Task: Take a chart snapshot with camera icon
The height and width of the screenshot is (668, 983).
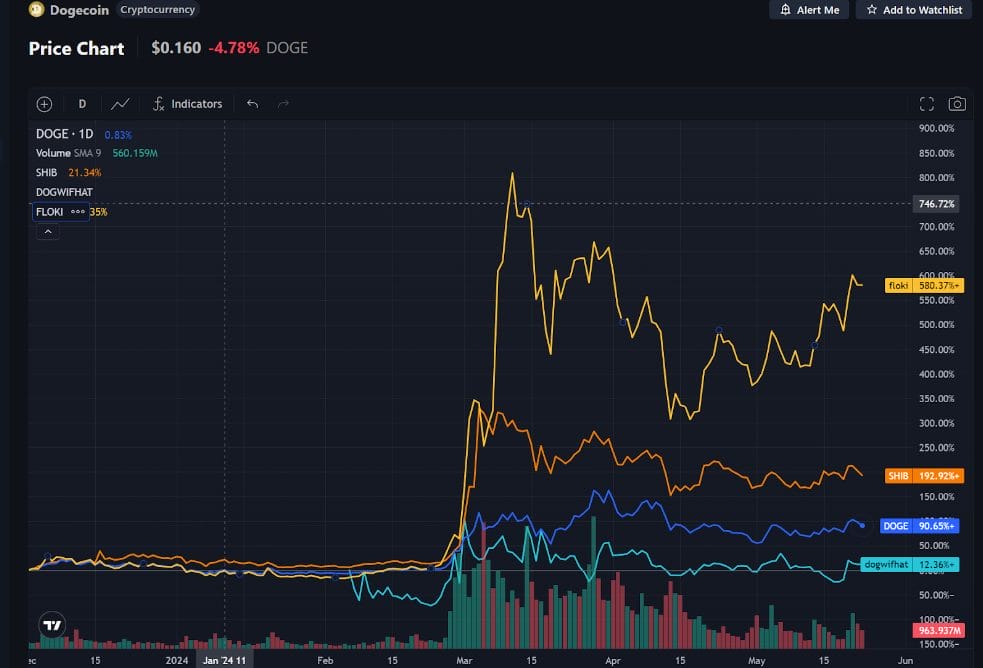Action: (957, 104)
